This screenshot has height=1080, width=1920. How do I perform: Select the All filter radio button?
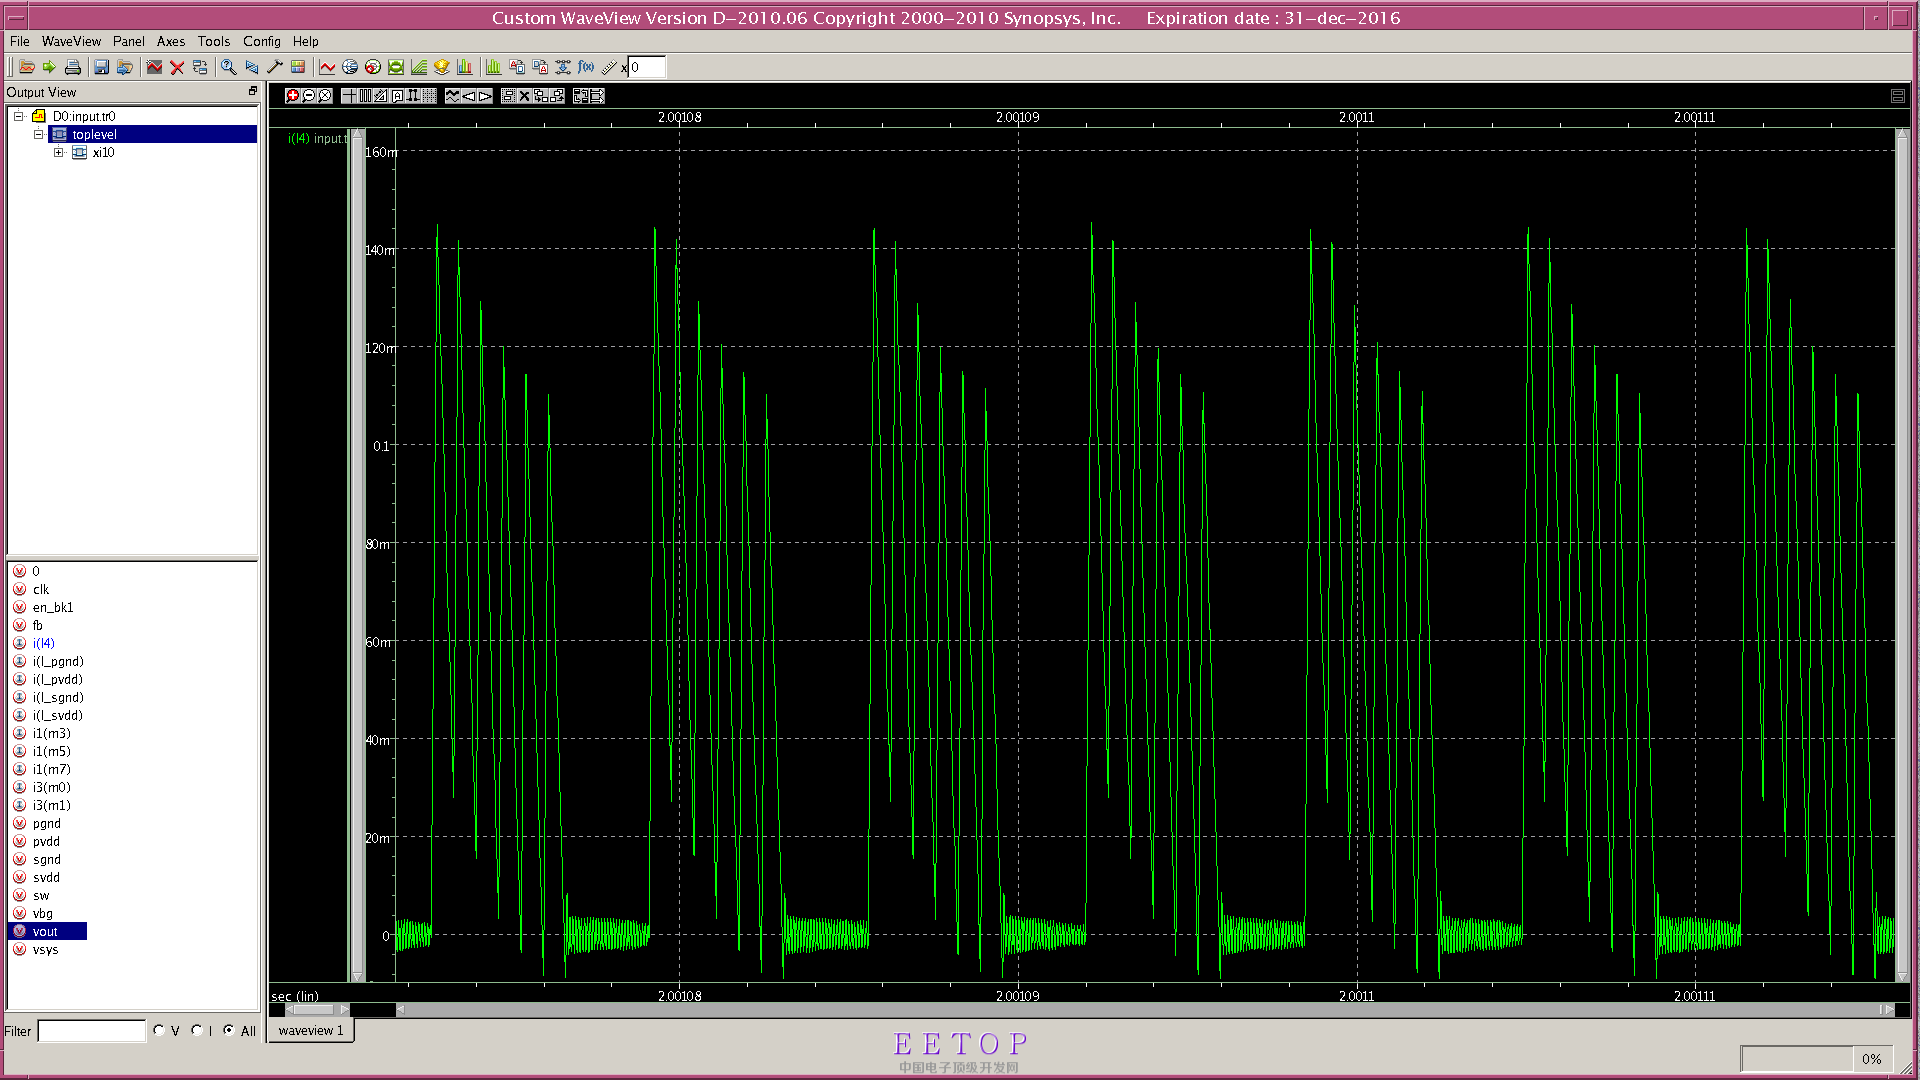[x=229, y=1030]
